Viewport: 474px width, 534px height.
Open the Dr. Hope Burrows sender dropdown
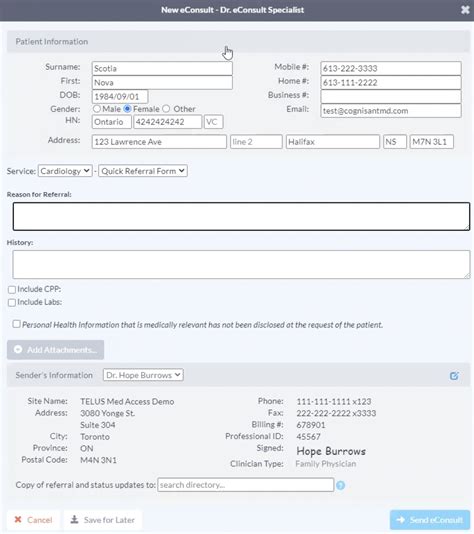coord(143,375)
